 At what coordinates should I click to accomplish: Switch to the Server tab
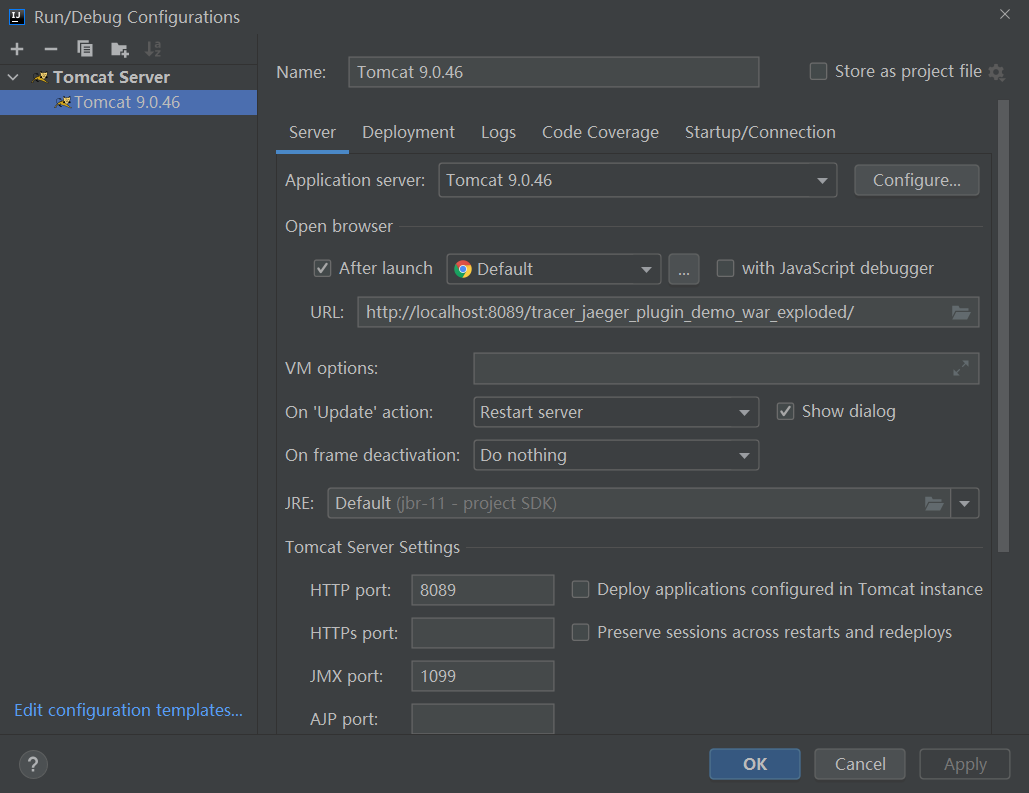(x=312, y=133)
